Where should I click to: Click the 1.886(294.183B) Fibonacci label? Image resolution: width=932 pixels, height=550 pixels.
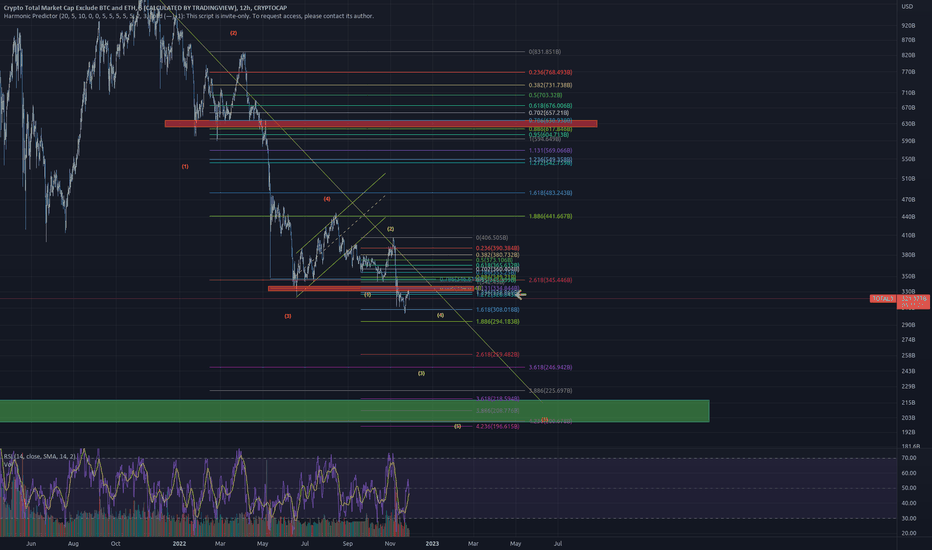[x=498, y=322]
